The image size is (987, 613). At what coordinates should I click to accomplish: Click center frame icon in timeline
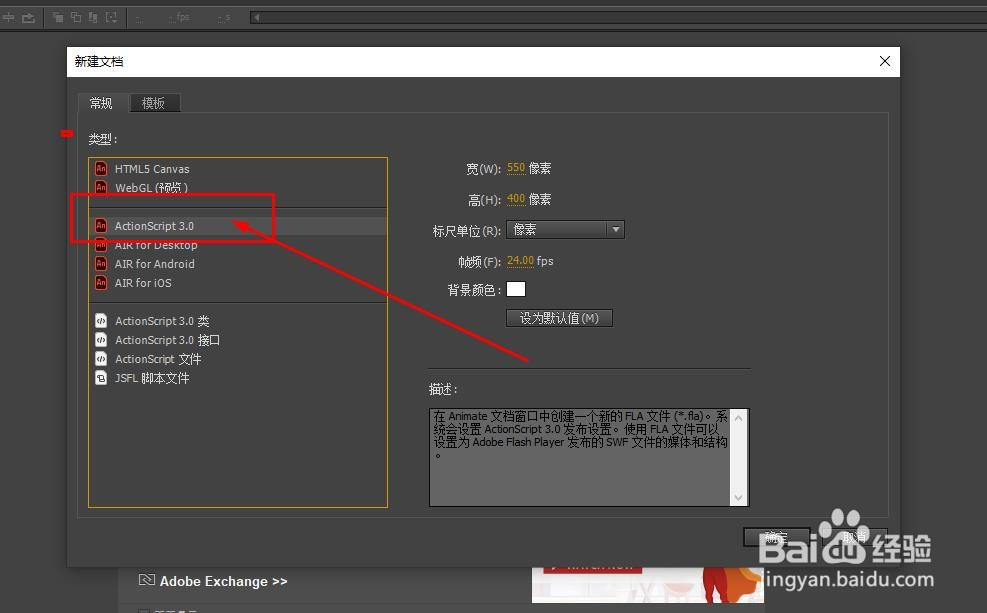click(8, 18)
